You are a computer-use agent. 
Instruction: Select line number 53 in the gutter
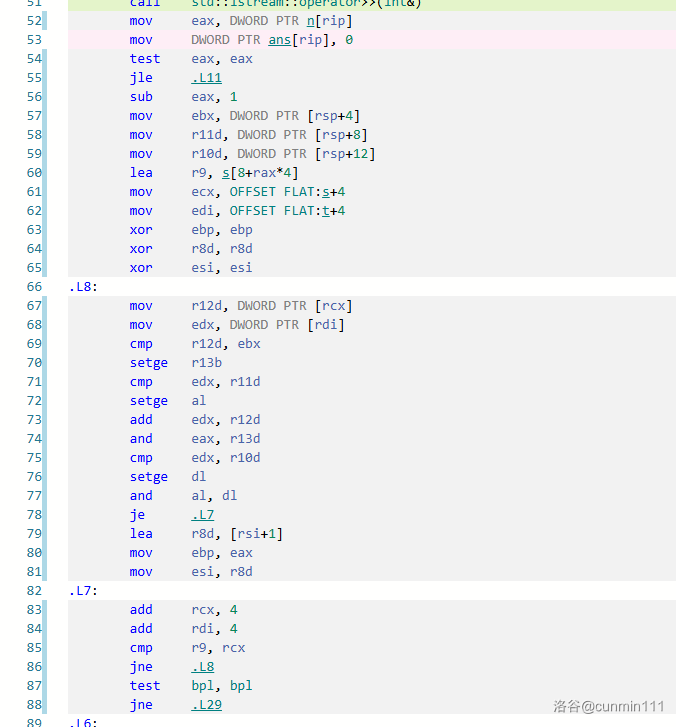(x=34, y=40)
